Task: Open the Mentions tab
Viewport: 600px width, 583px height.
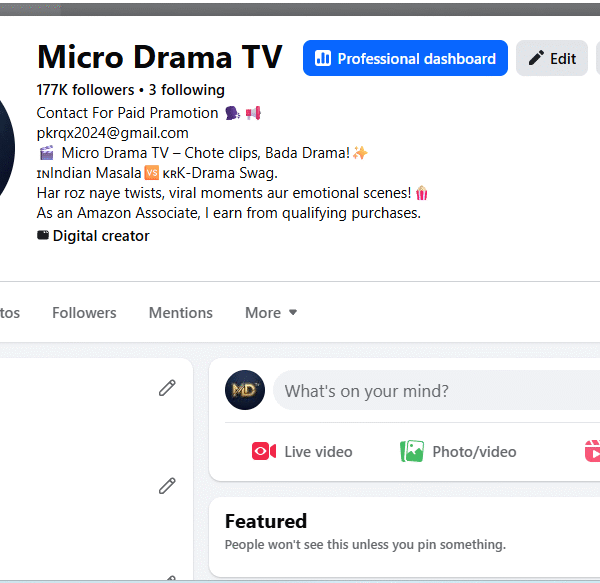Action: [181, 313]
